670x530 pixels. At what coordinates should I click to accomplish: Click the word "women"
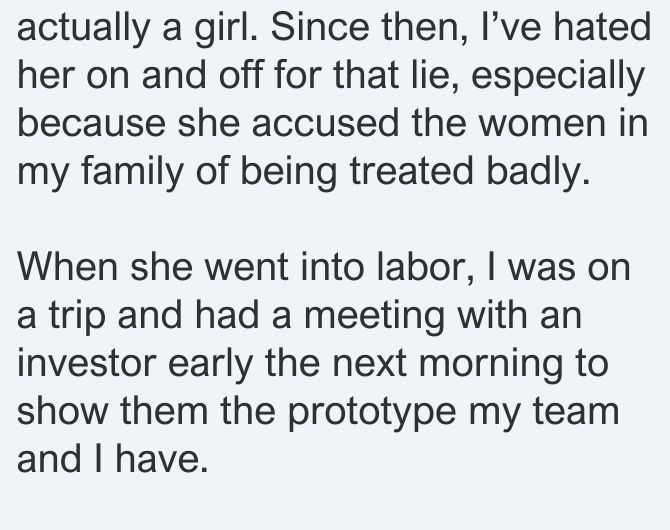click(542, 125)
